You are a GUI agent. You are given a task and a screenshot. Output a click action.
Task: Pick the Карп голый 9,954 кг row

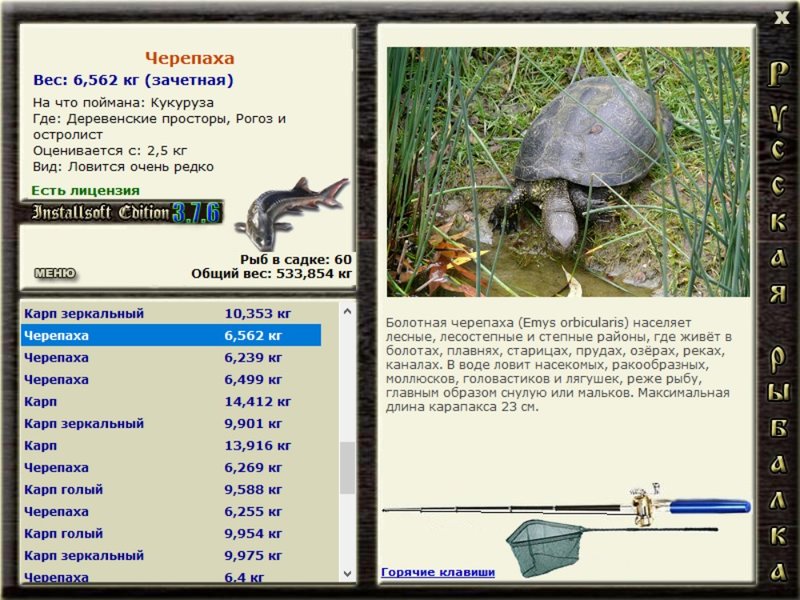(x=171, y=533)
